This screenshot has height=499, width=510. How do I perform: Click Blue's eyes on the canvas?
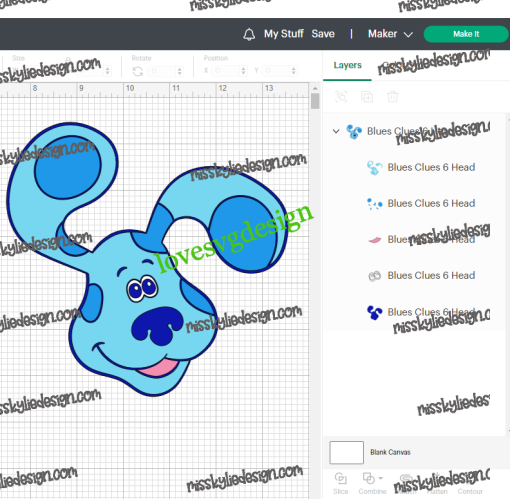click(142, 288)
